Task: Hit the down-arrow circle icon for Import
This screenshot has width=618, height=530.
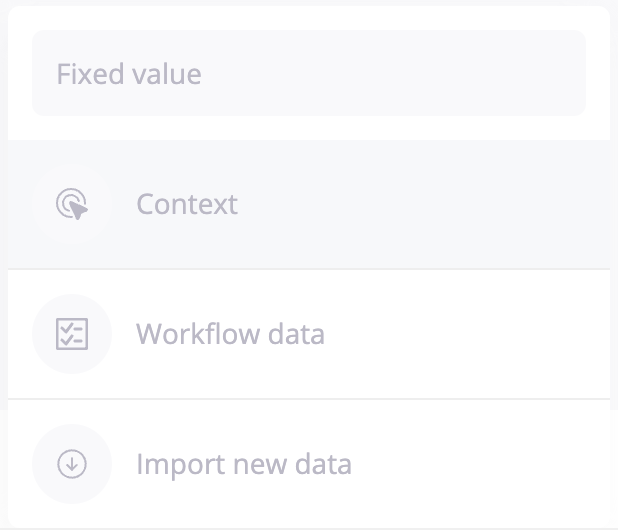Action: coord(72,464)
